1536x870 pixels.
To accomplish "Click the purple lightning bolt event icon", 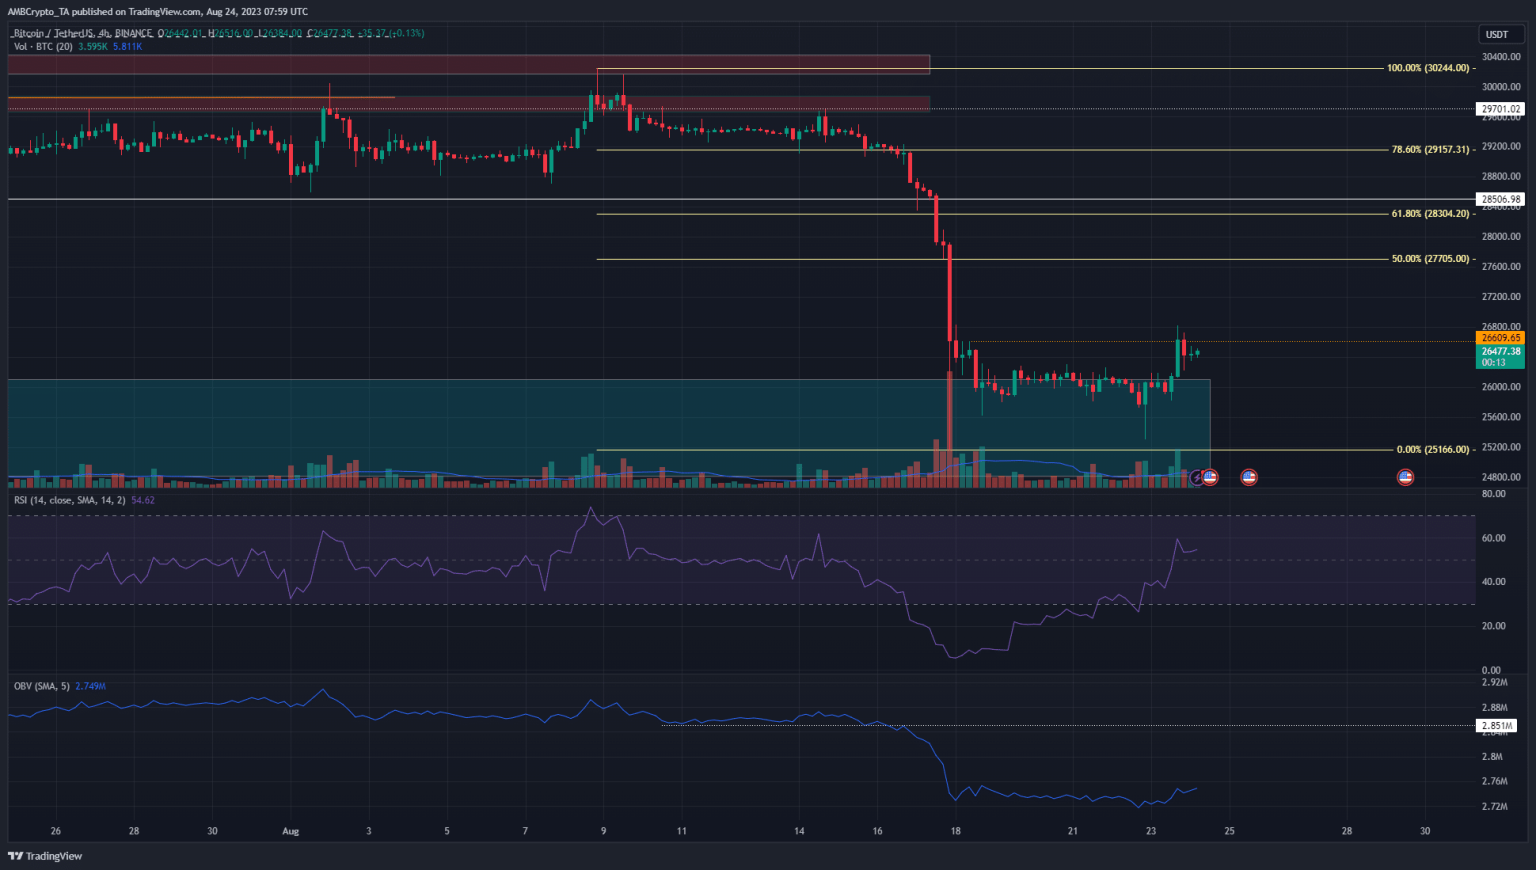I will coord(1196,478).
